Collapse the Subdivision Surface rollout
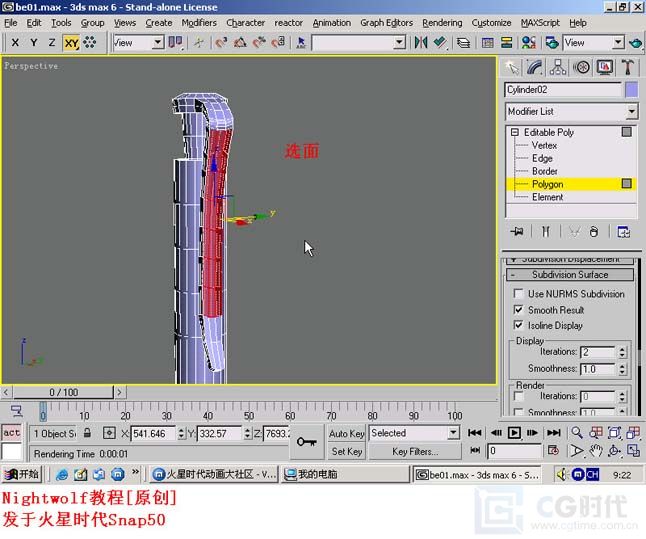This screenshot has height=539, width=646. 570,275
